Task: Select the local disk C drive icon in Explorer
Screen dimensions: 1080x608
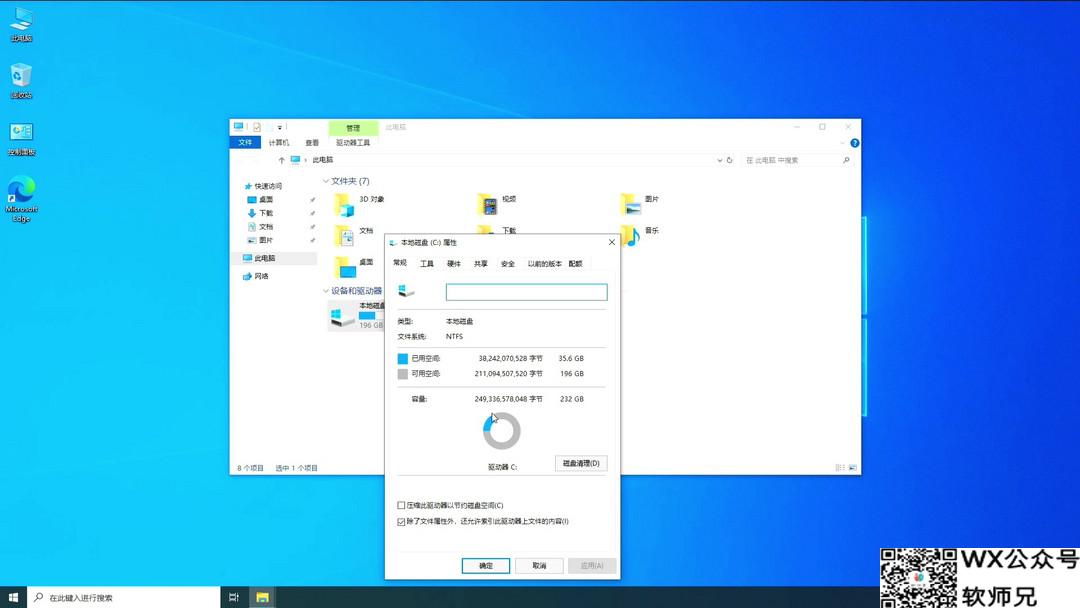Action: [342, 316]
